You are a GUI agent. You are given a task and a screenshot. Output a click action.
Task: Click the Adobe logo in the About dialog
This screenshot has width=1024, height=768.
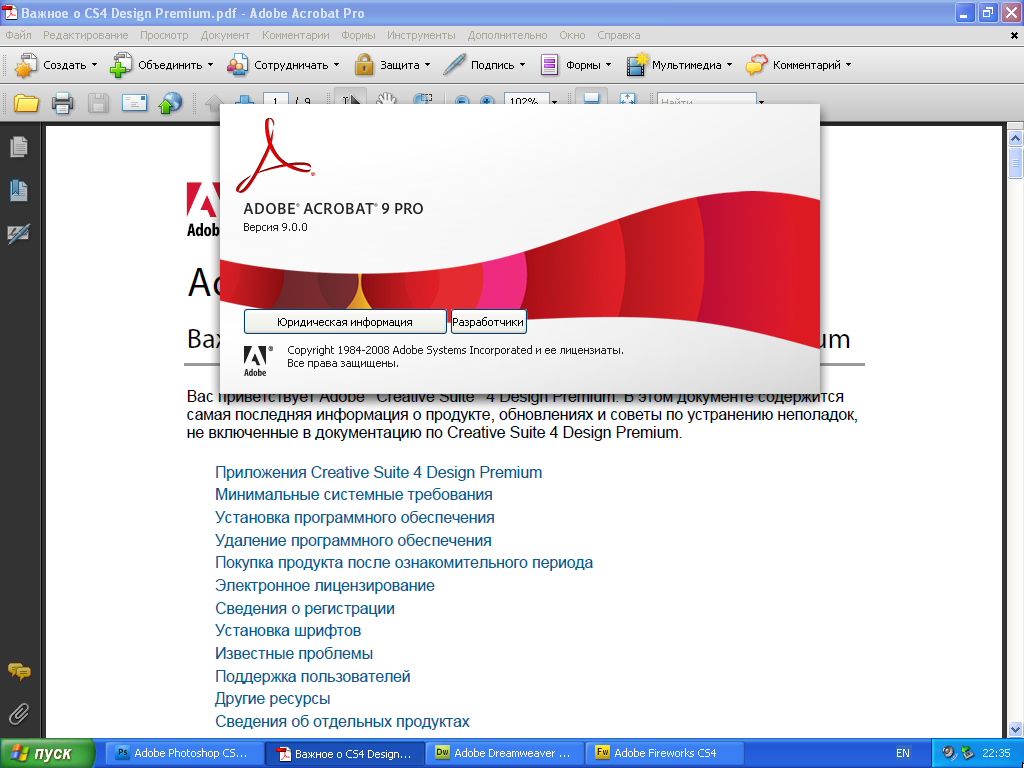pos(256,361)
